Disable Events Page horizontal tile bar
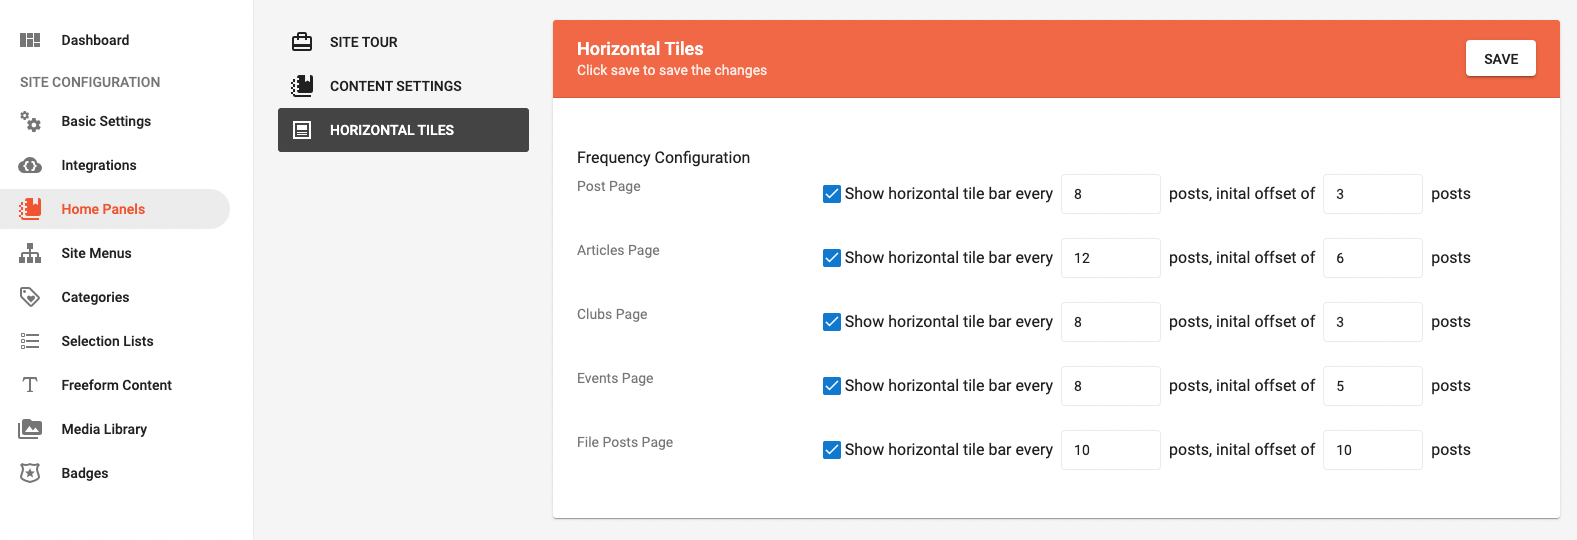This screenshot has height=540, width=1577. pyautogui.click(x=831, y=386)
